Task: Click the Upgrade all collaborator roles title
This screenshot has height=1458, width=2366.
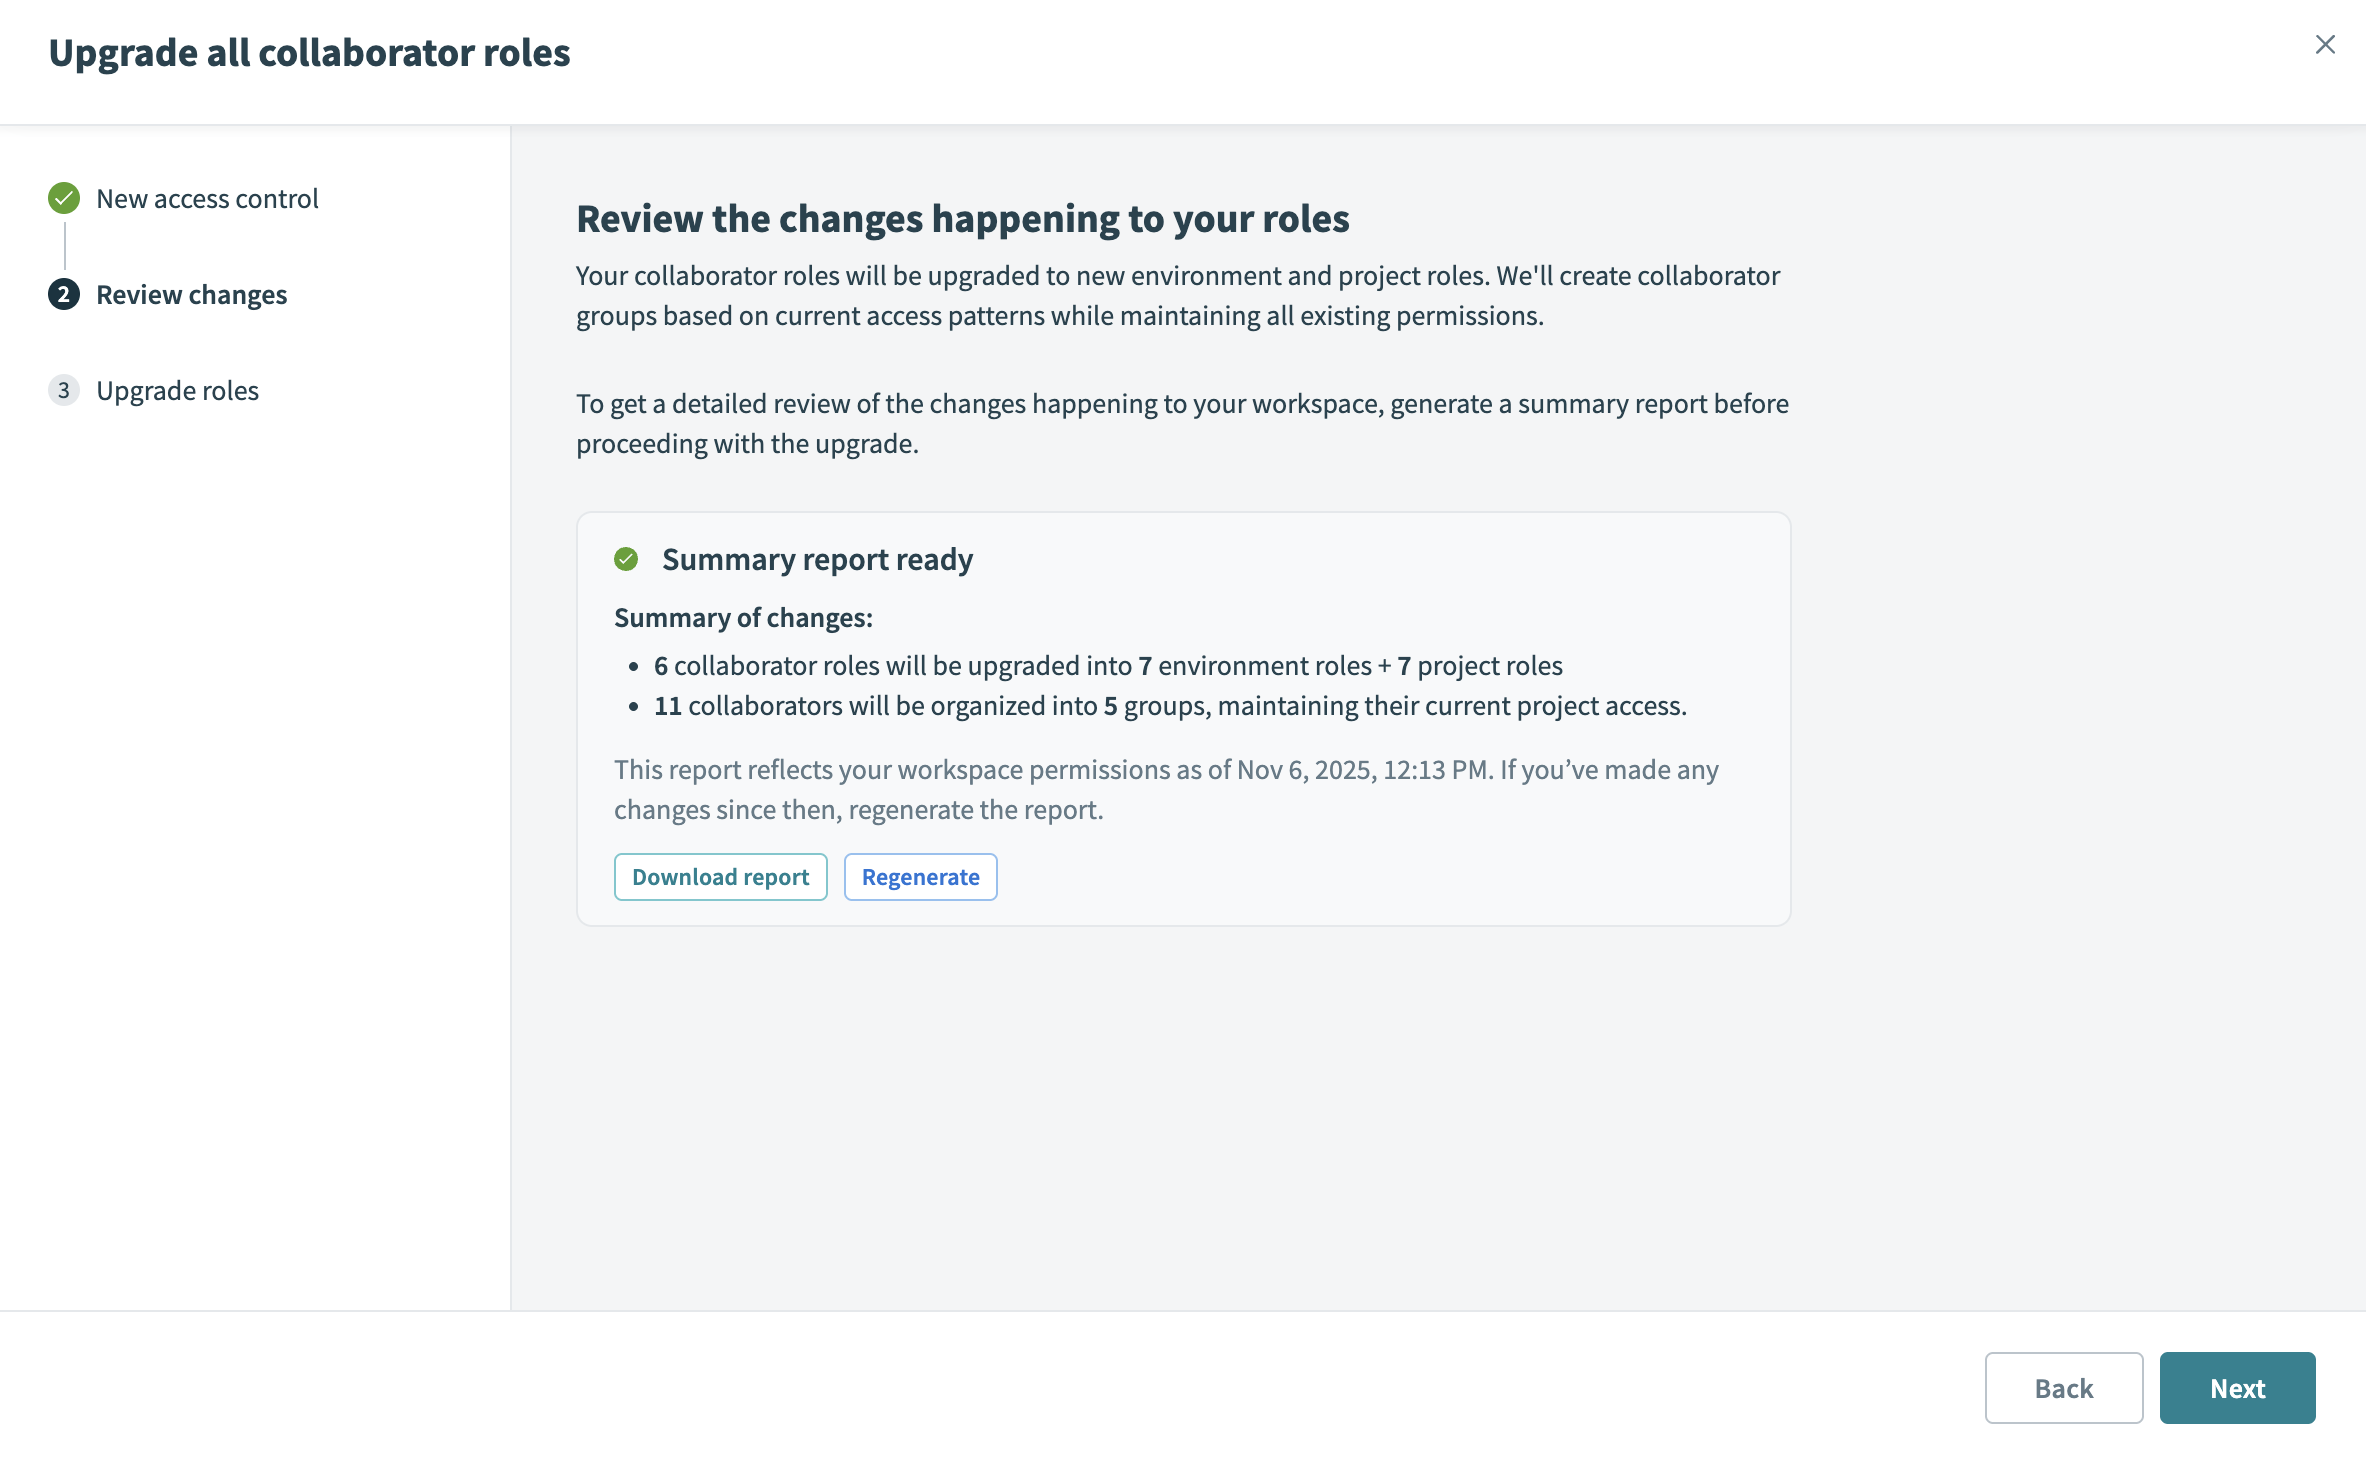Action: [309, 52]
